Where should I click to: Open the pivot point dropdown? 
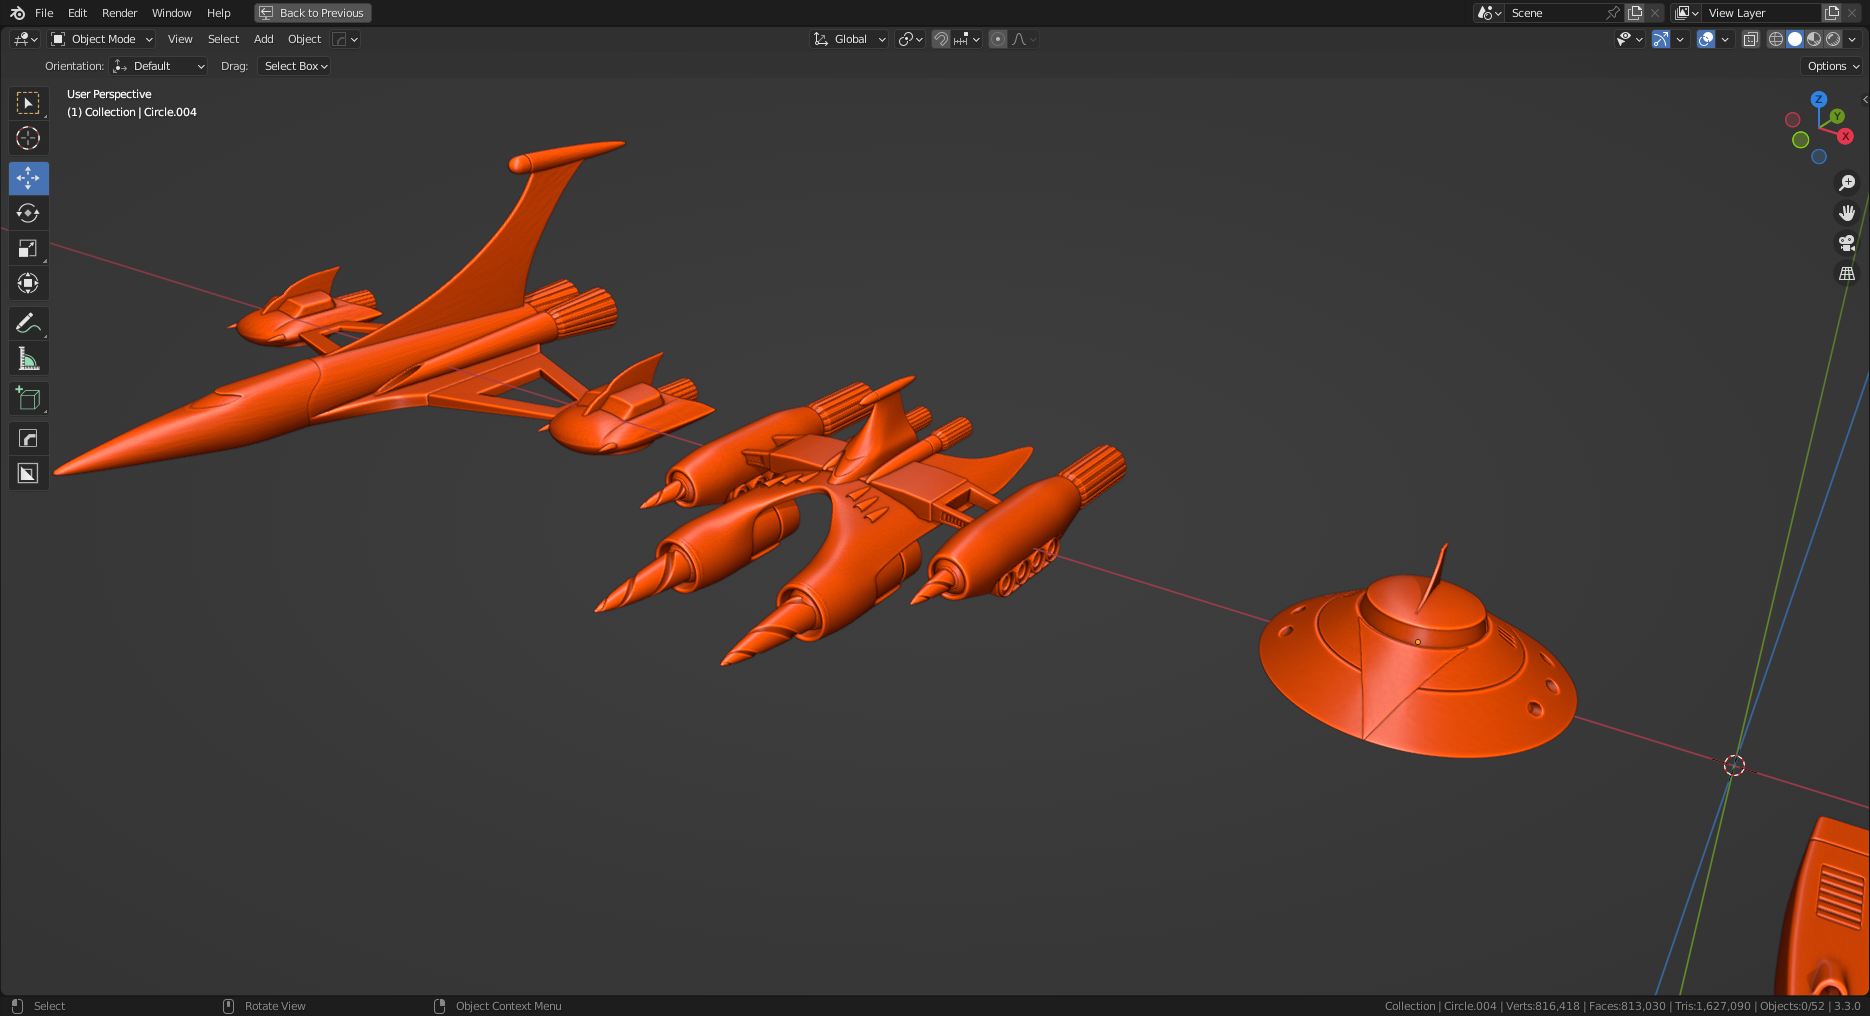(x=910, y=39)
